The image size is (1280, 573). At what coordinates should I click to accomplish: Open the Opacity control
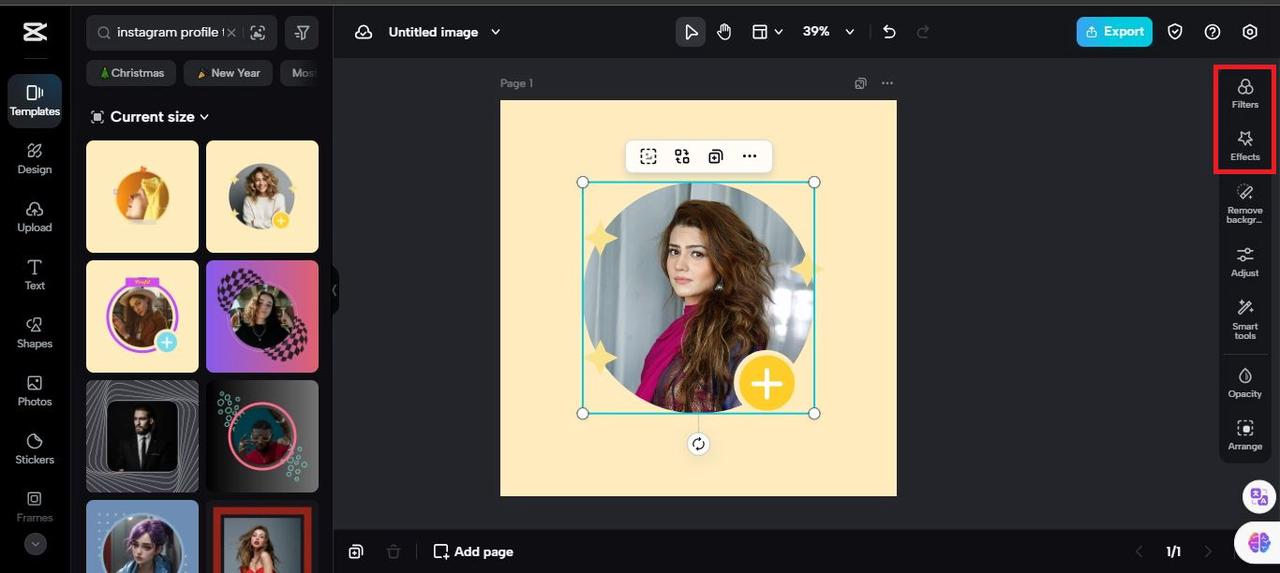click(x=1245, y=382)
